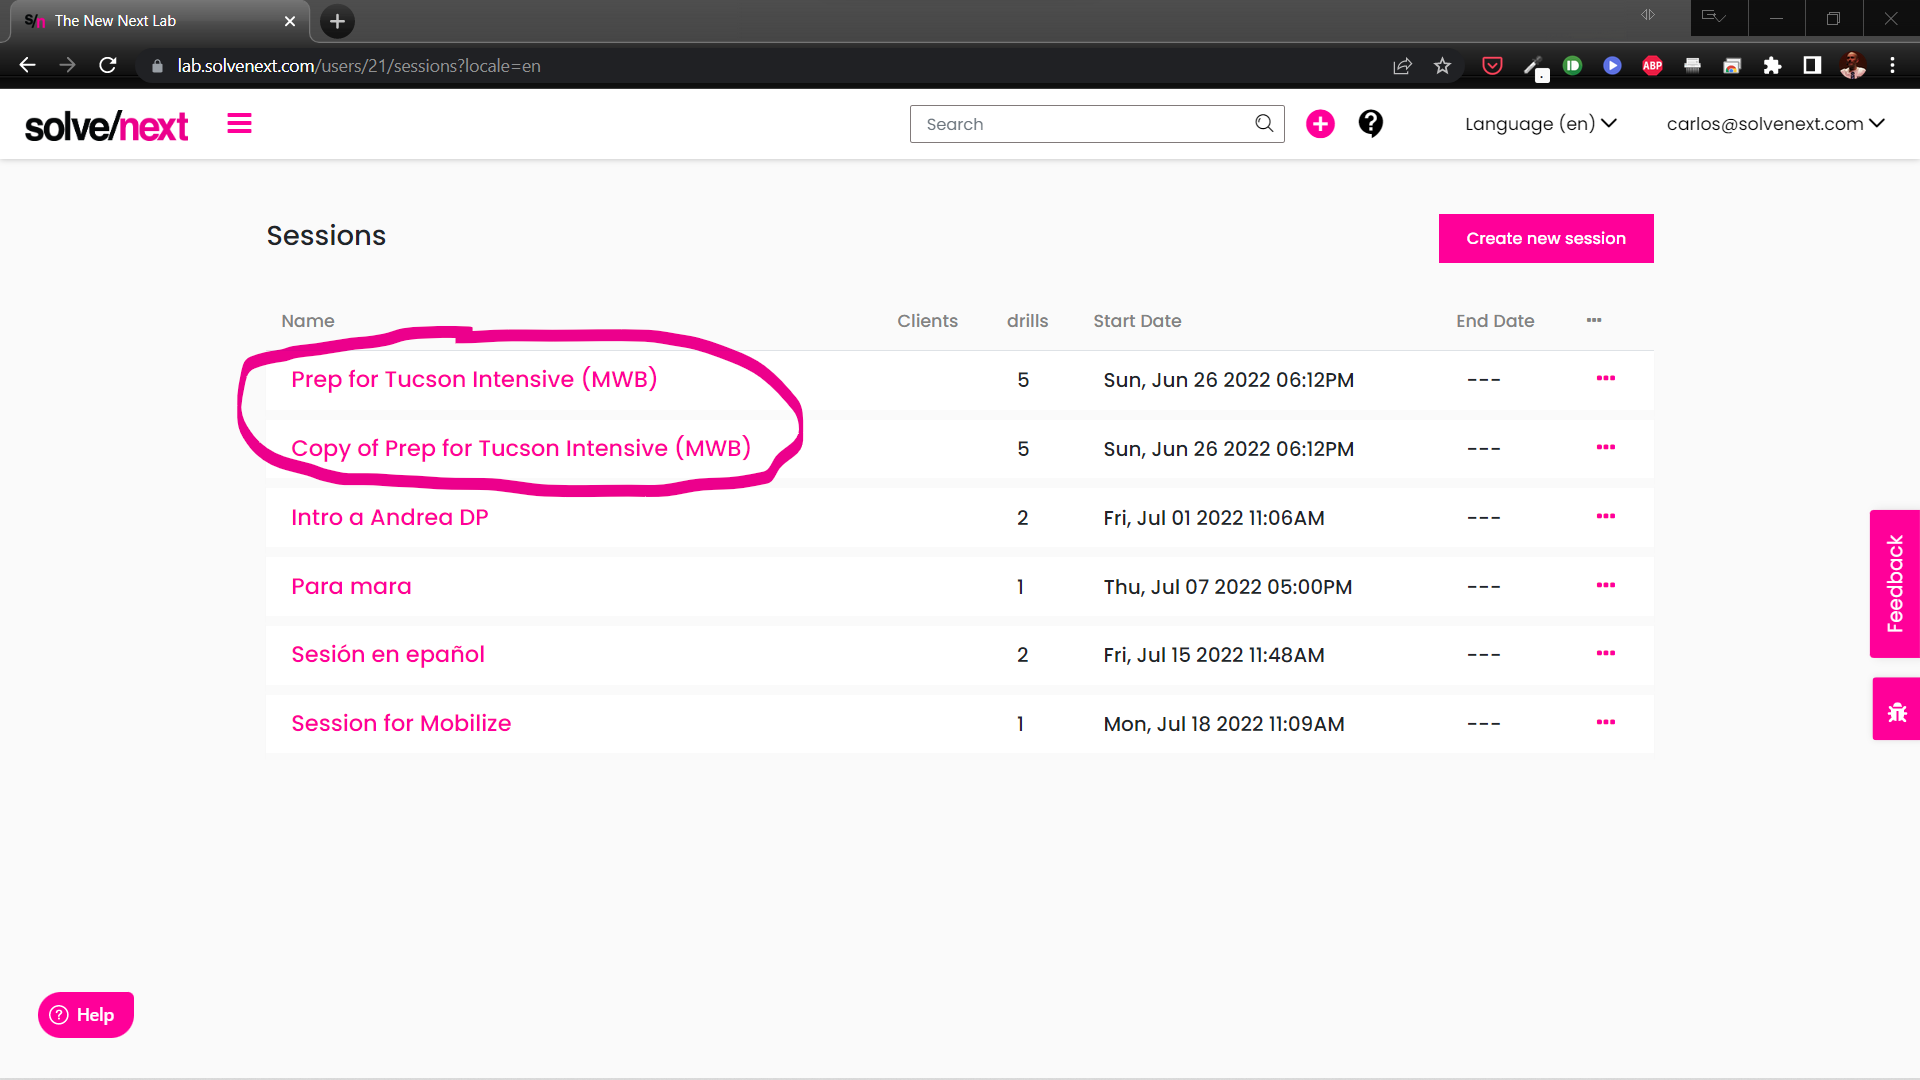Screen dimensions: 1920x1080
Task: Click the bug report side icon
Action: 1896,711
